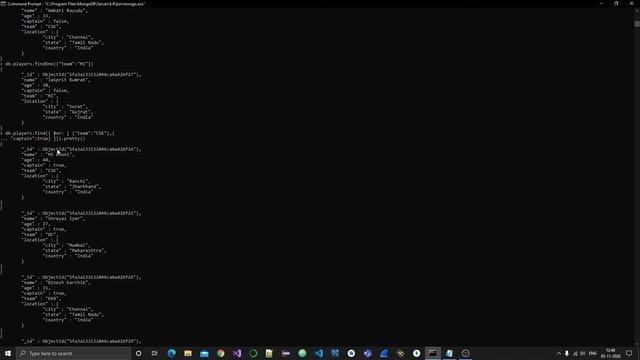Click the green ring icon on taskbar
Viewport: 640px width, 360px height.
pyautogui.click(x=253, y=353)
